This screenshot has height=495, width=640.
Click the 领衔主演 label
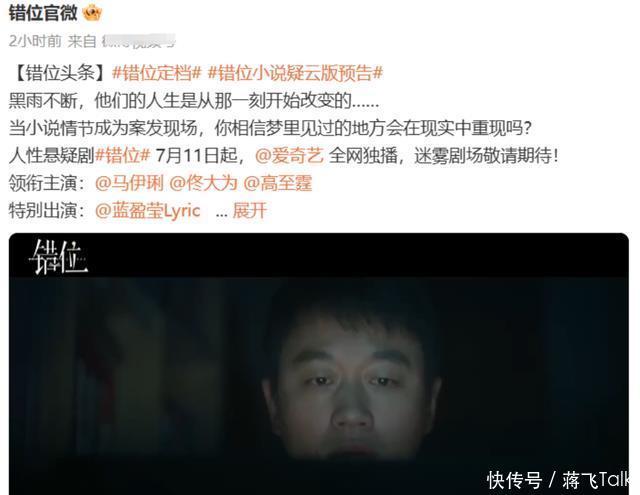tap(47, 183)
